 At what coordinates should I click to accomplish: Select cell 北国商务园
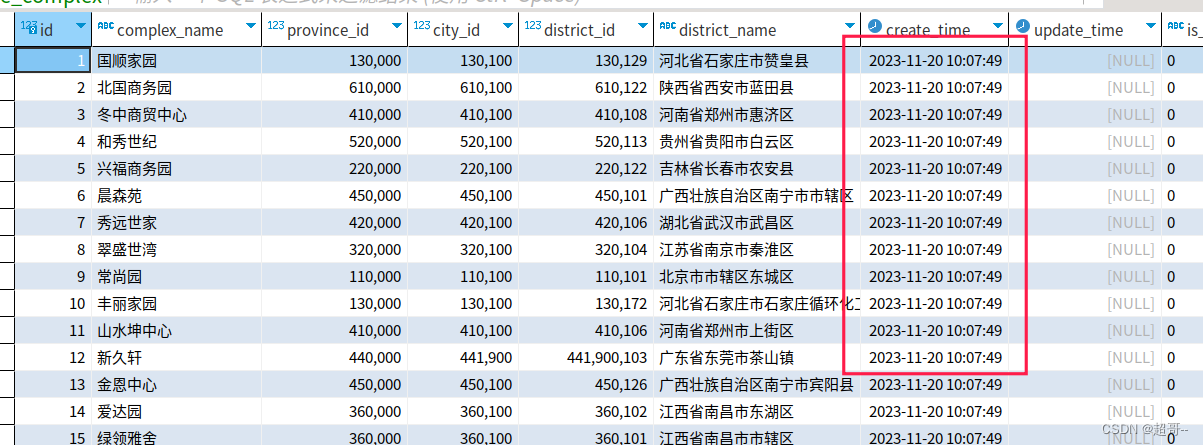pos(176,88)
